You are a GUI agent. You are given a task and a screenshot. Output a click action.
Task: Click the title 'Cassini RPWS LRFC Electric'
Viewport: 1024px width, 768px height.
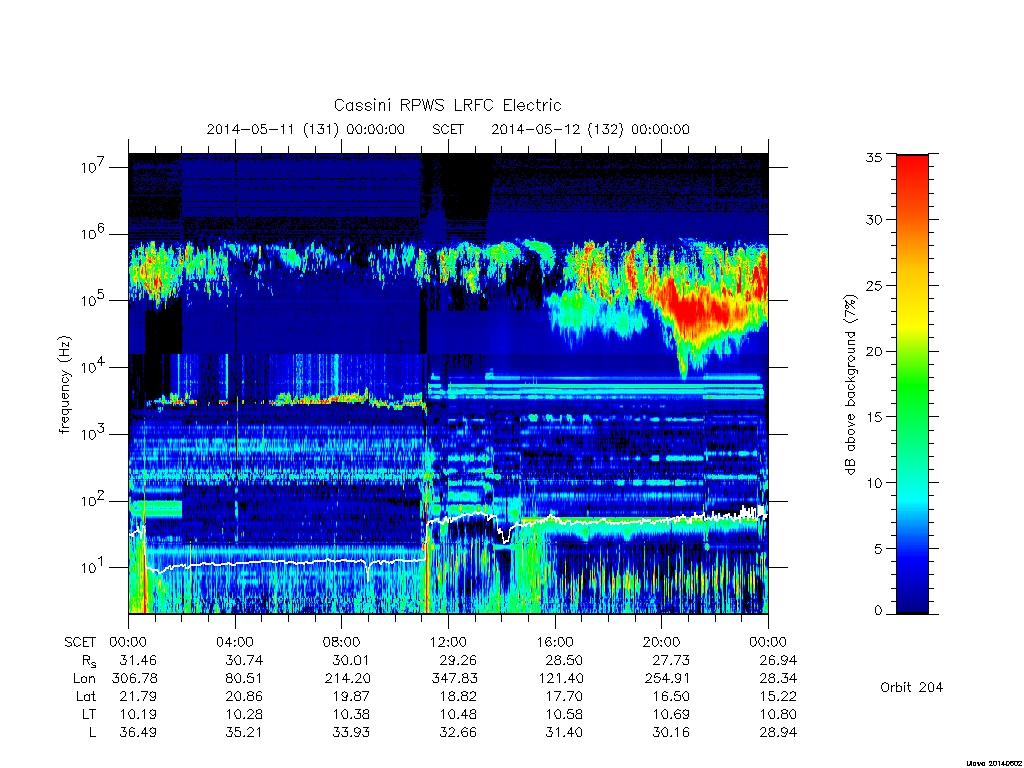pyautogui.click(x=447, y=105)
